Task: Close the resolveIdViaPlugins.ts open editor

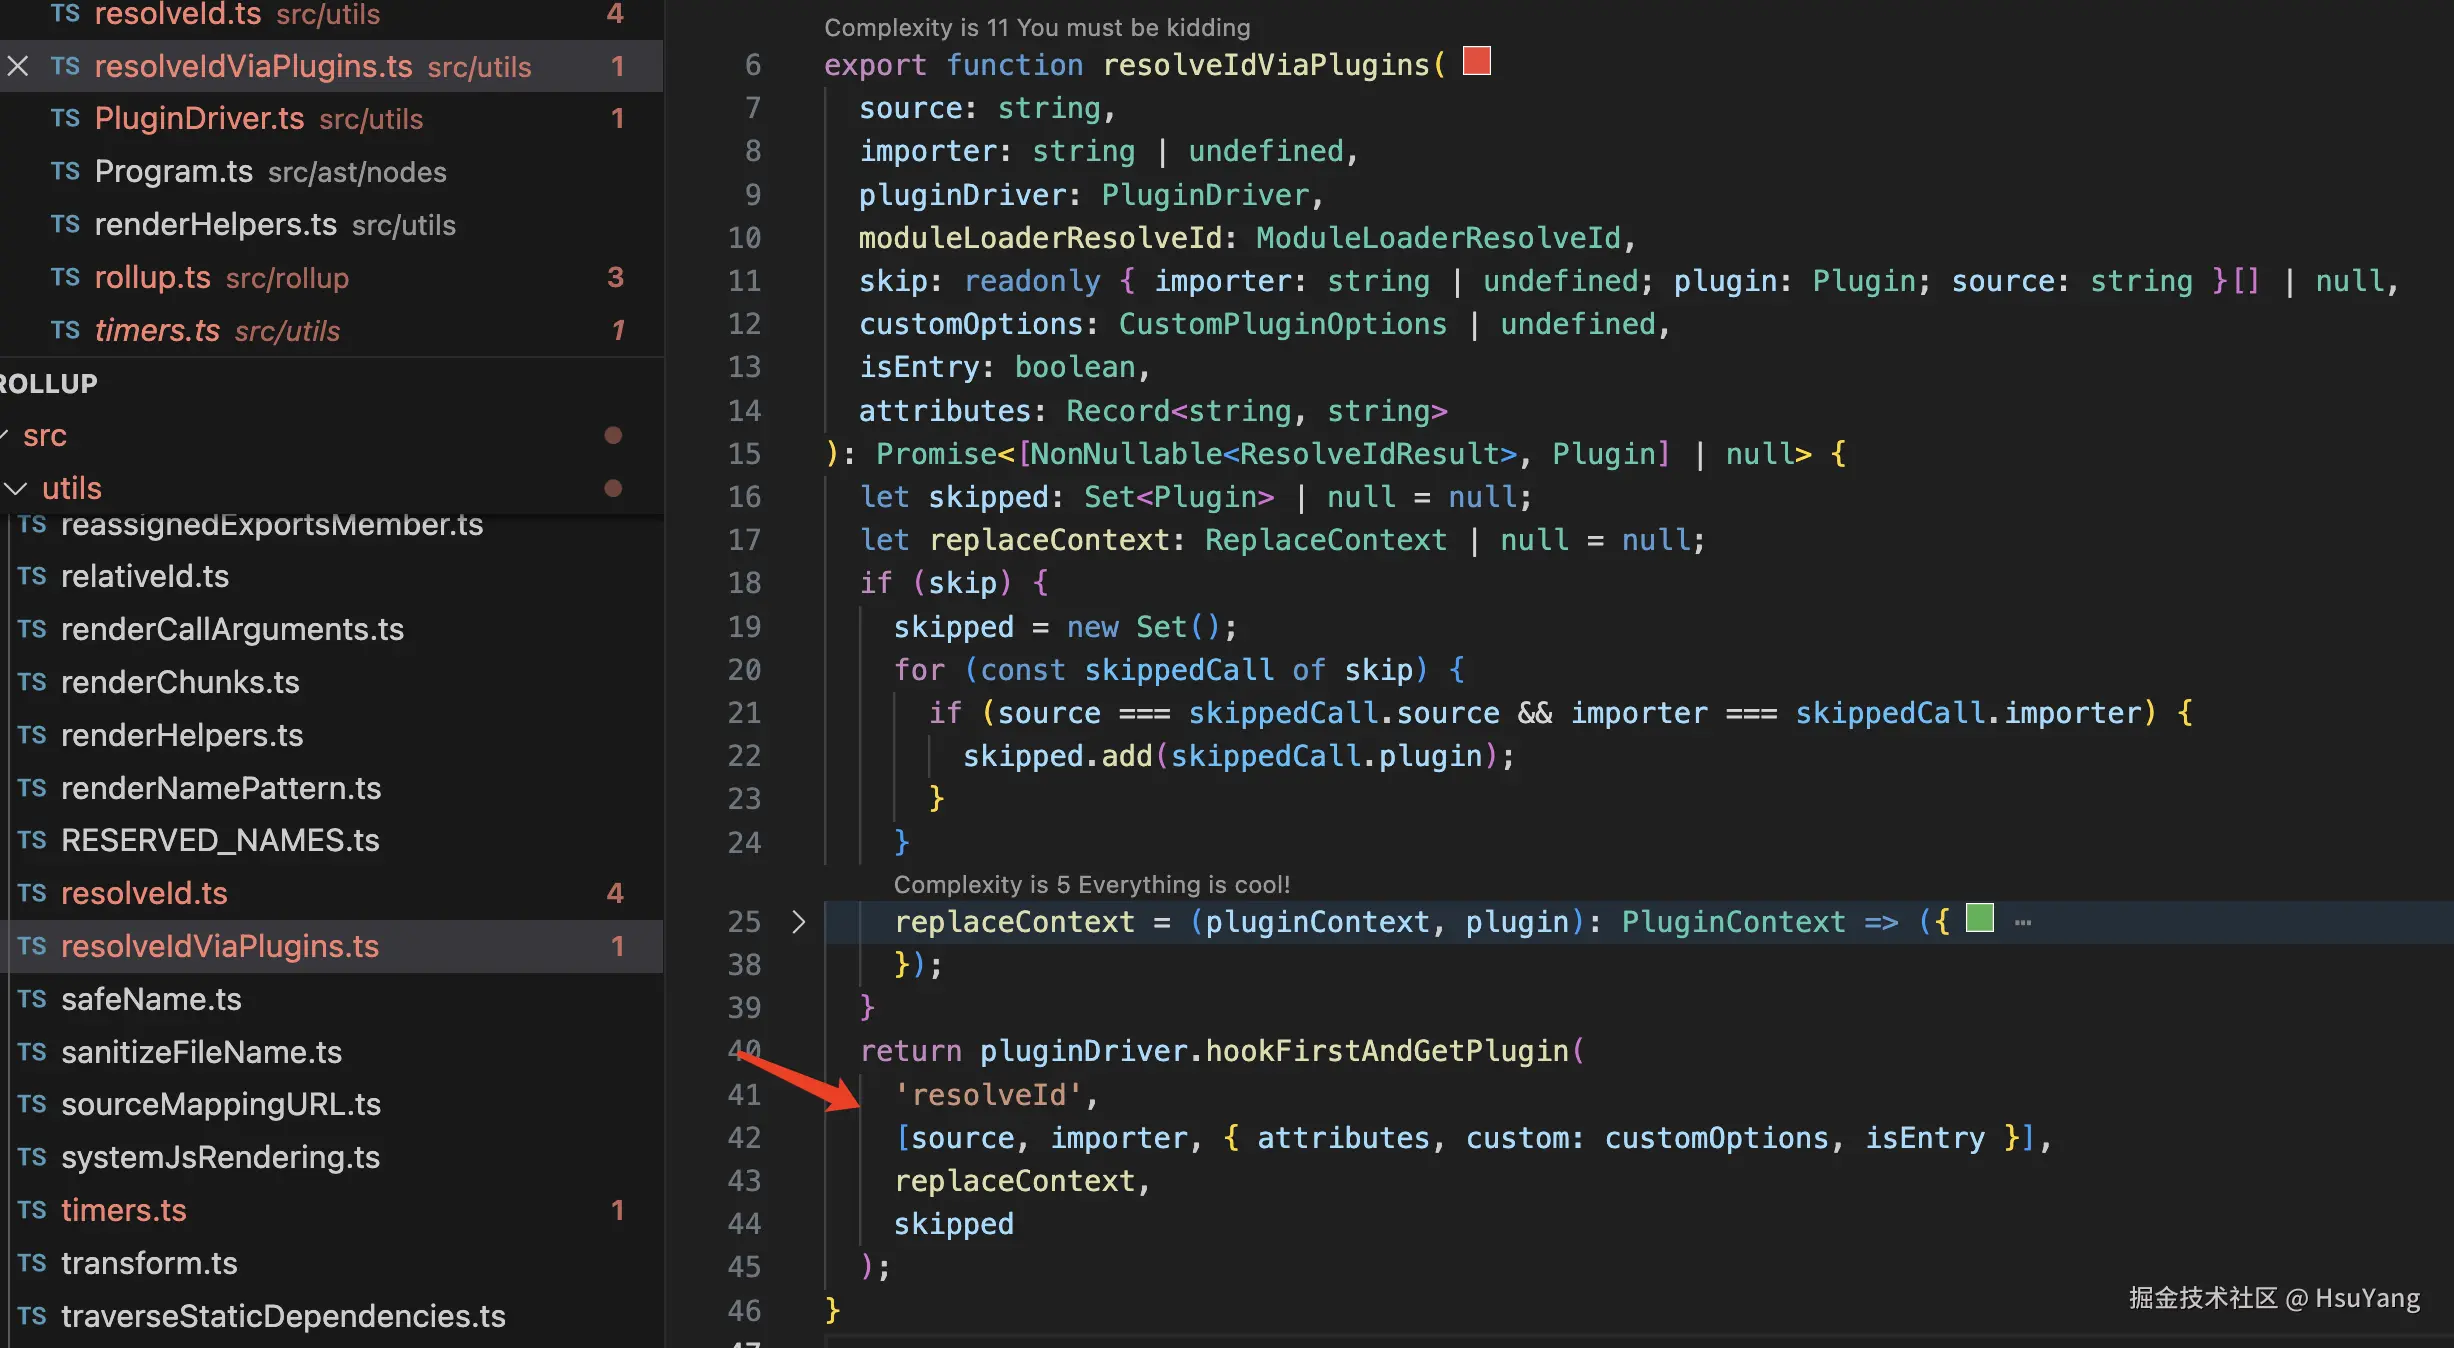Action: coord(18,66)
